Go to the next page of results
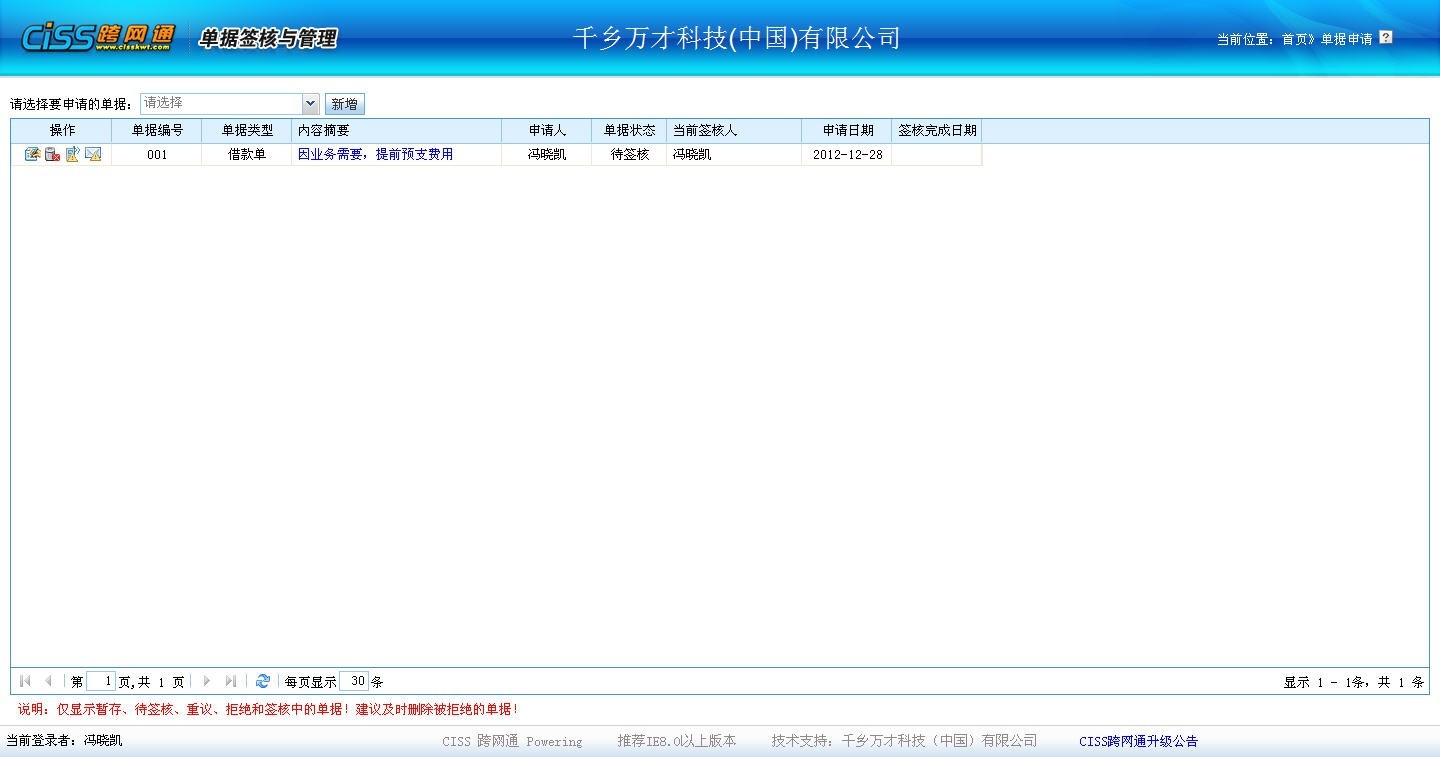Screen dimensions: 1440x757 [x=207, y=681]
